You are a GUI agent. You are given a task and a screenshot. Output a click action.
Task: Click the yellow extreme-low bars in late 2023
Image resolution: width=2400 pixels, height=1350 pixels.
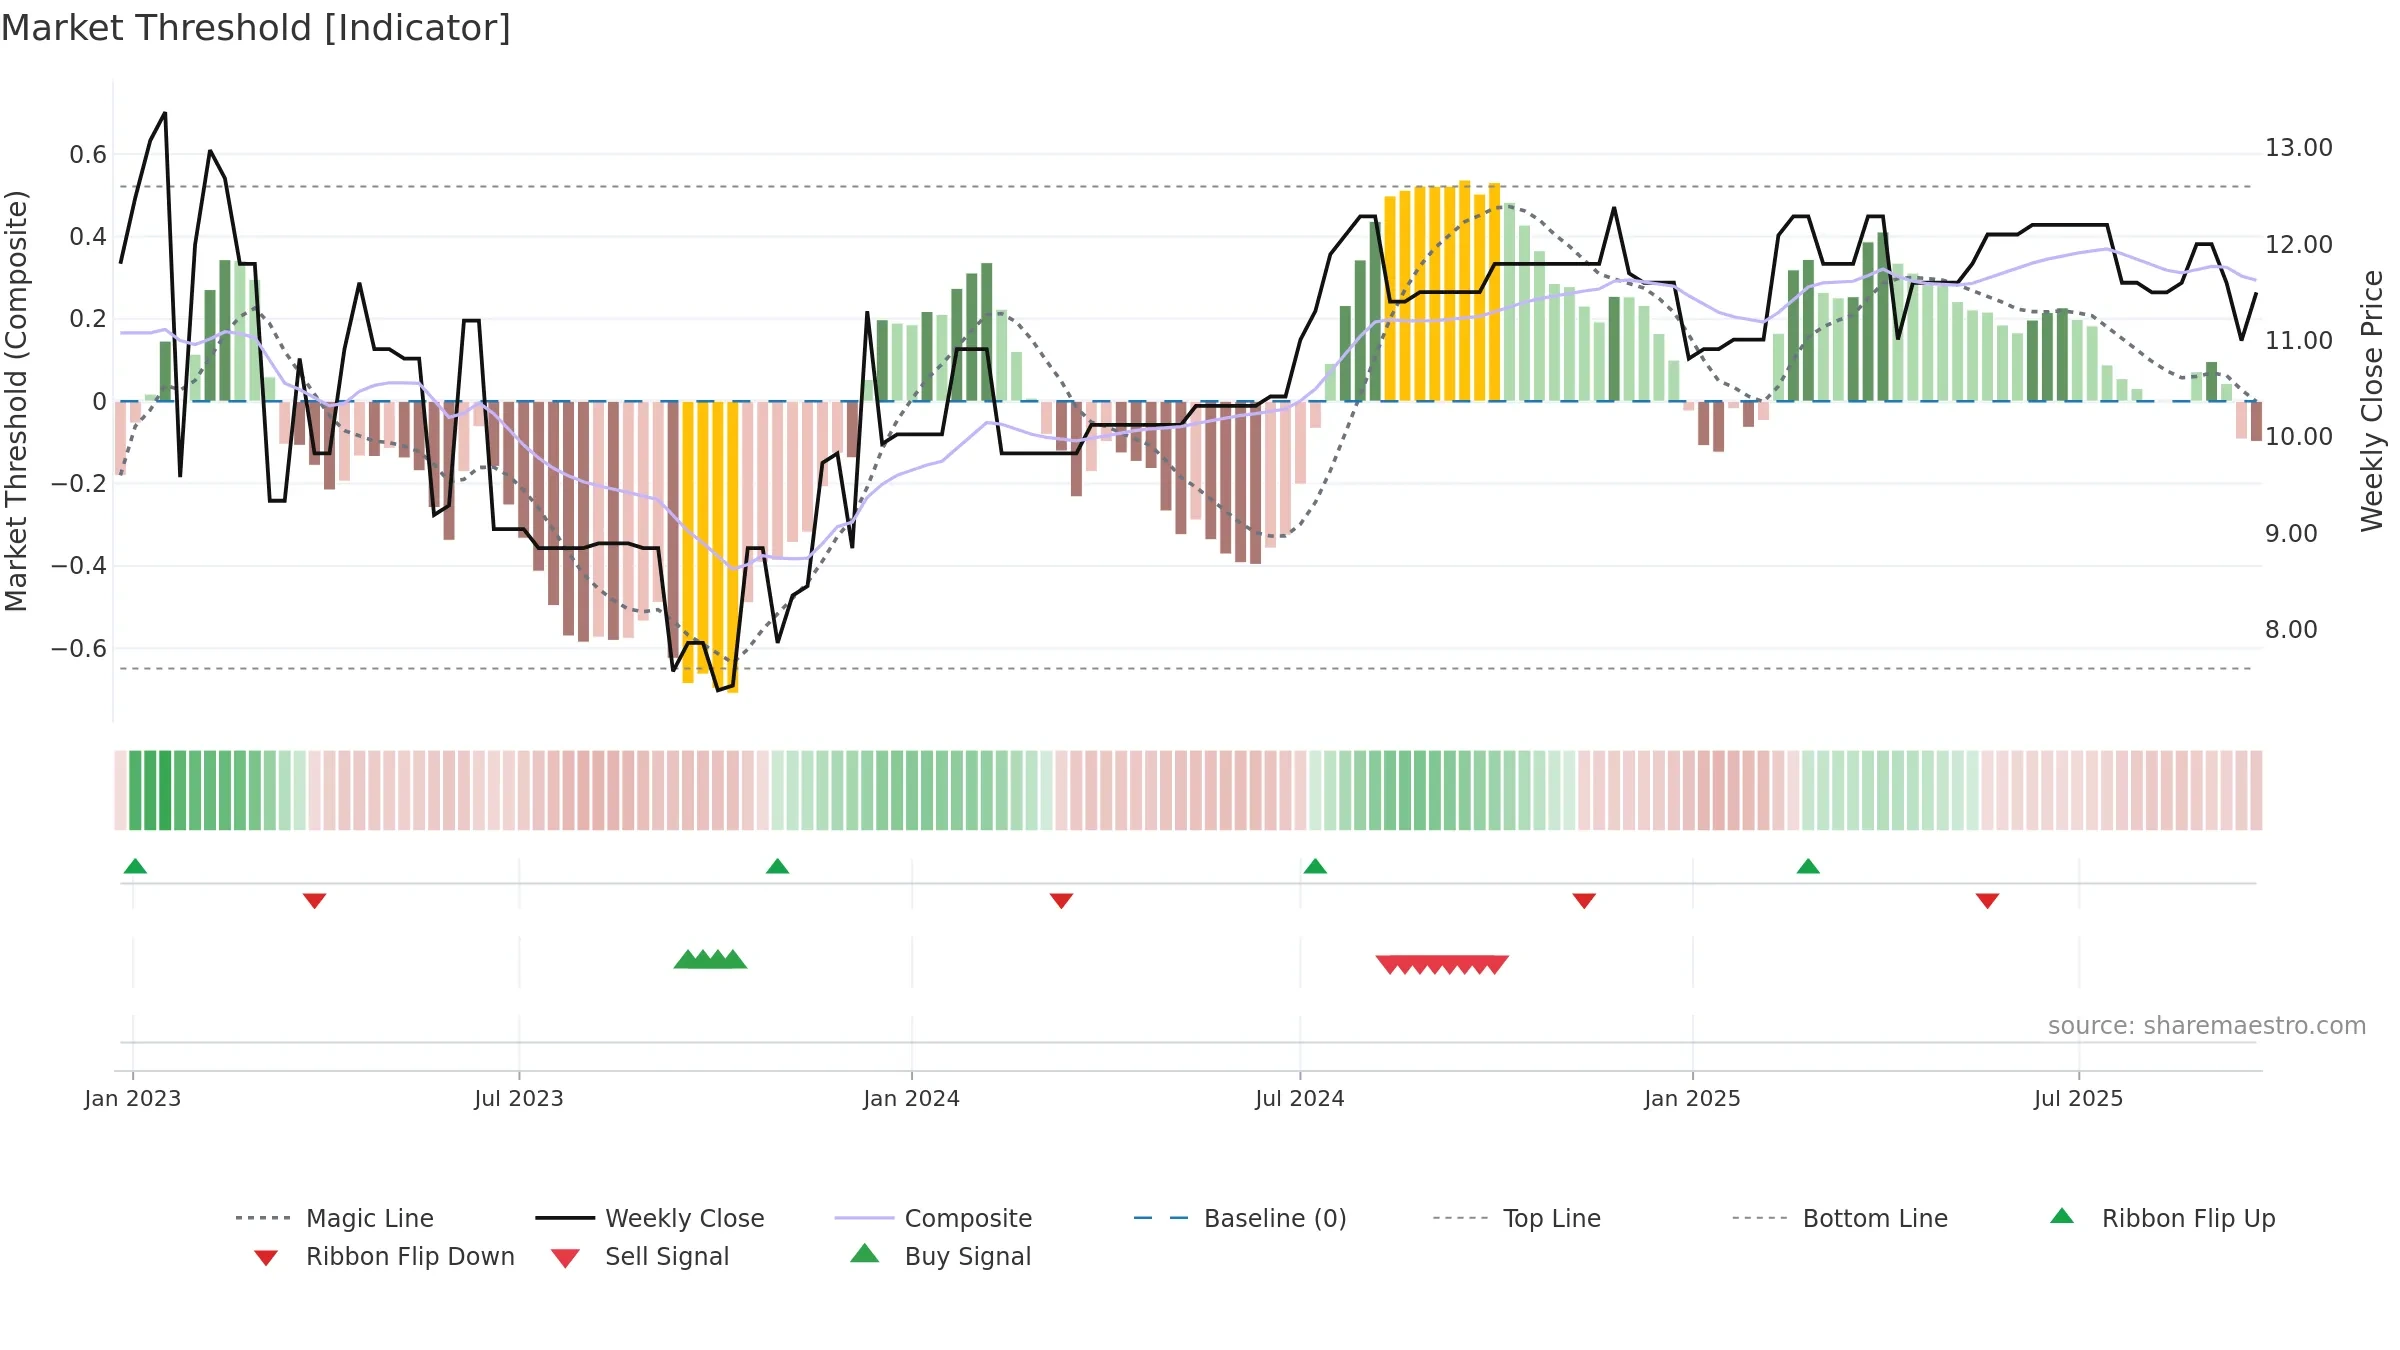(x=710, y=546)
